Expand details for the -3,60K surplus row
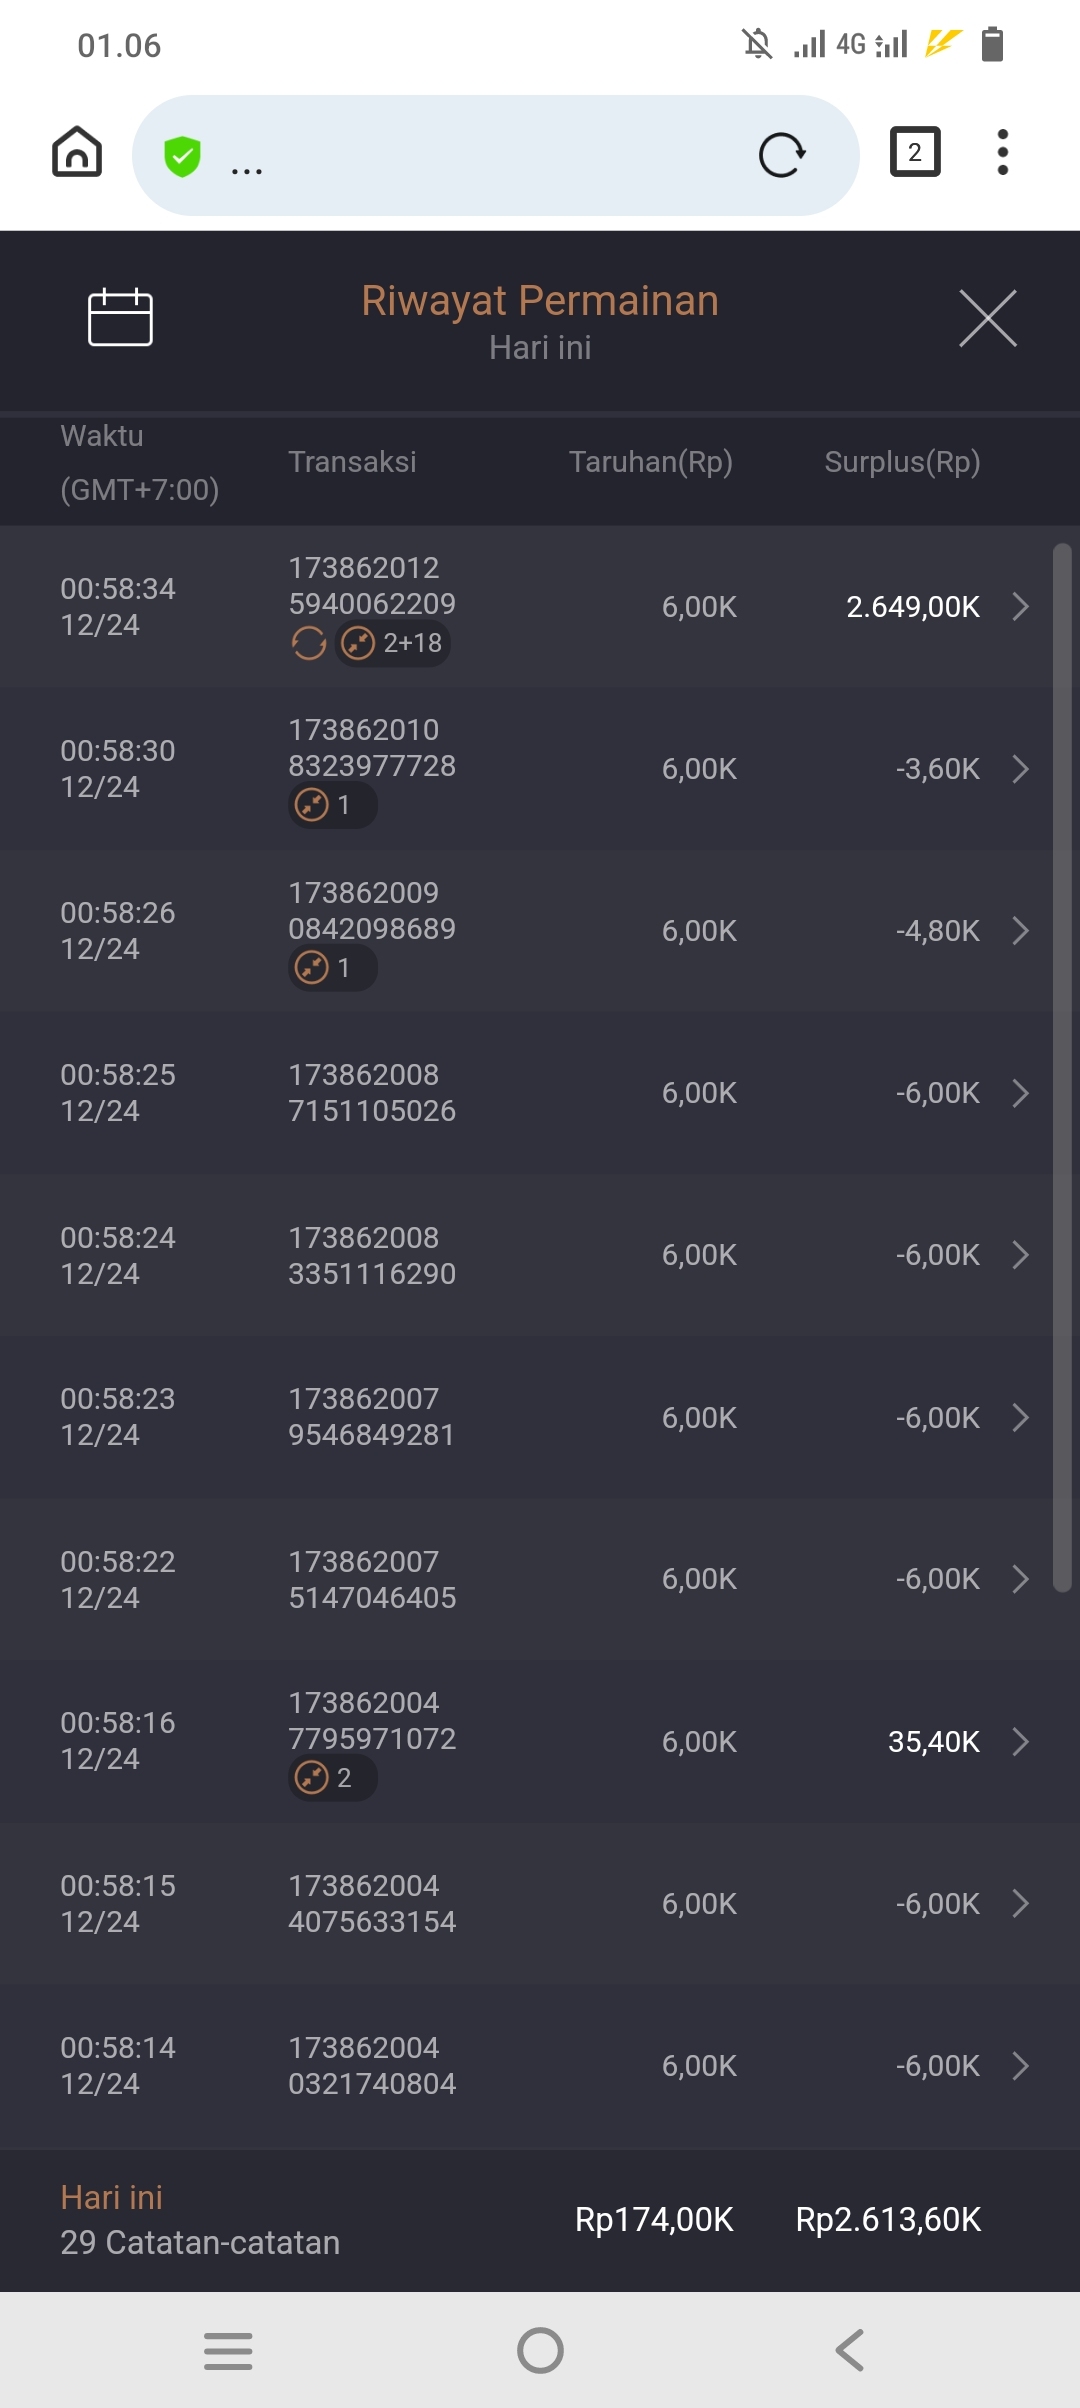Image resolution: width=1080 pixels, height=2408 pixels. pyautogui.click(x=1020, y=769)
